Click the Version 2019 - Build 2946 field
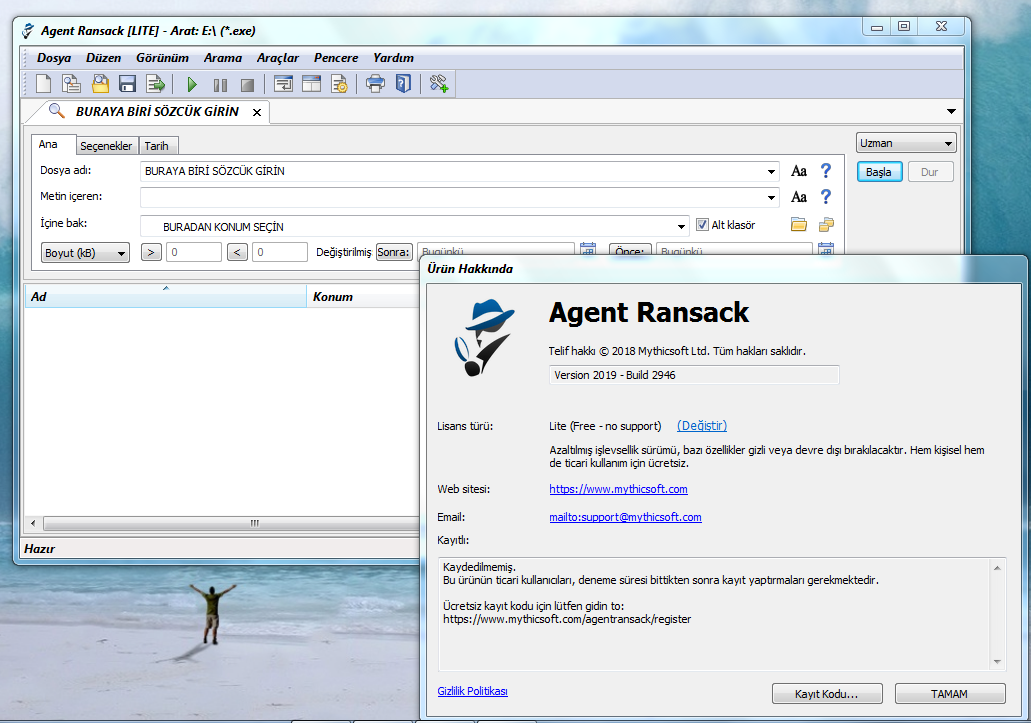 point(694,375)
